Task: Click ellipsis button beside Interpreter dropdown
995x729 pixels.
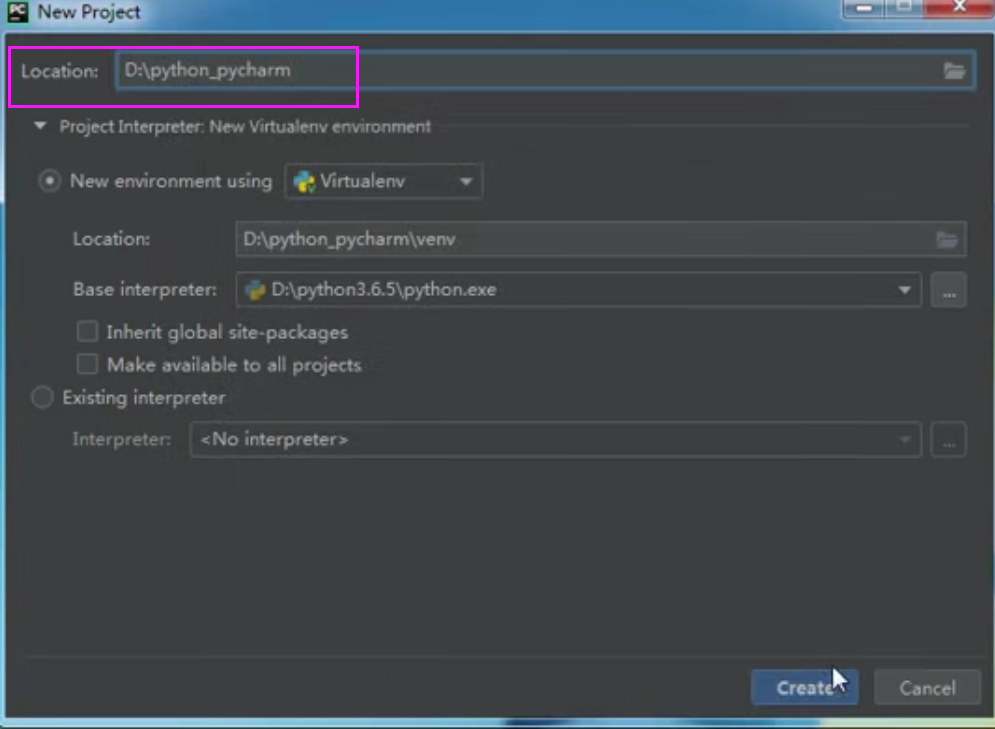Action: [949, 440]
